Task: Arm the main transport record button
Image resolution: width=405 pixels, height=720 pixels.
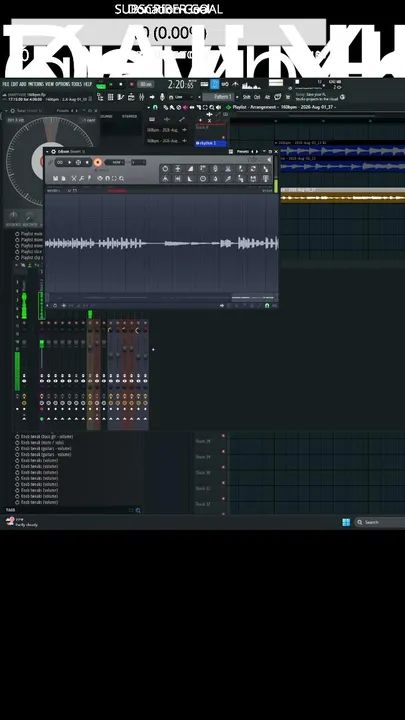Action: (131, 84)
